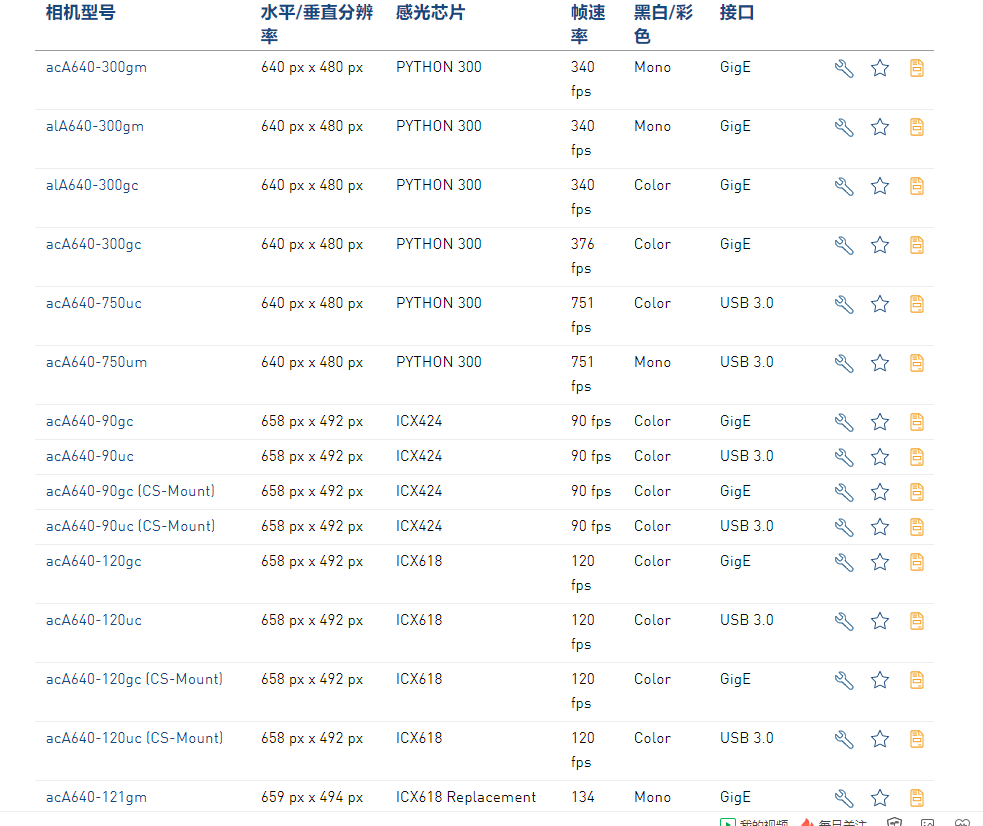The height and width of the screenshot is (826, 983).
Task: Open the acA640-90uc camera model link
Action: coord(89,456)
